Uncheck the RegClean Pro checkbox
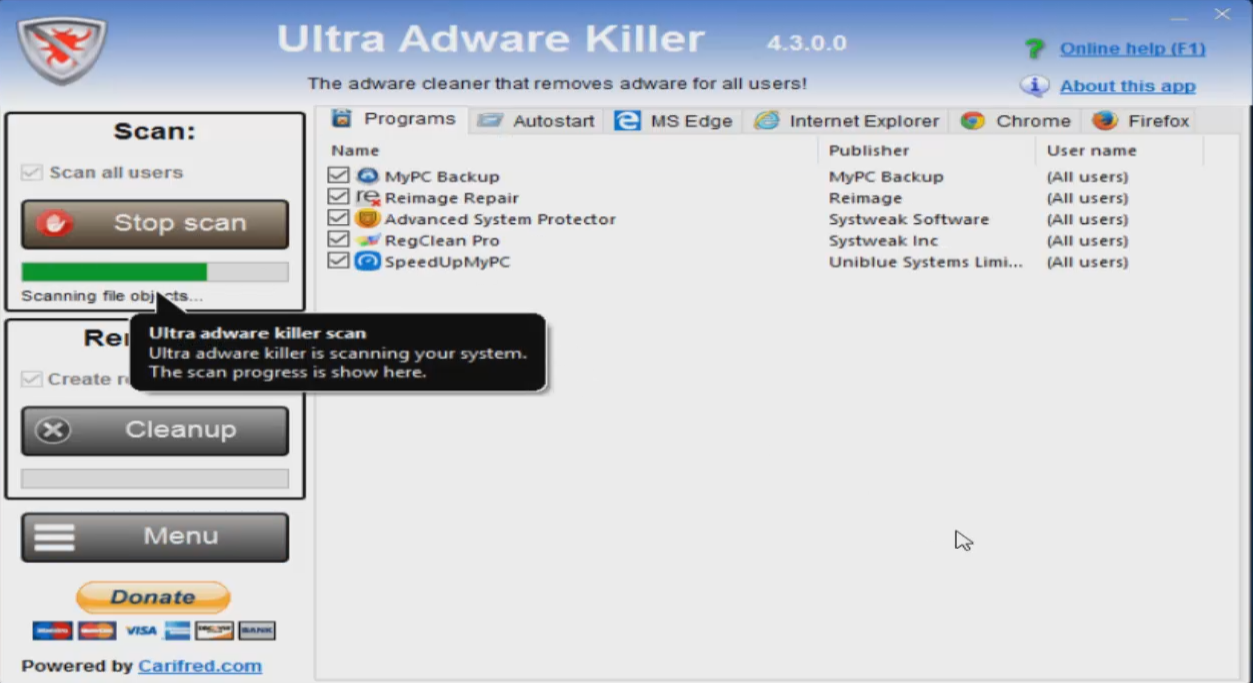 click(x=338, y=240)
